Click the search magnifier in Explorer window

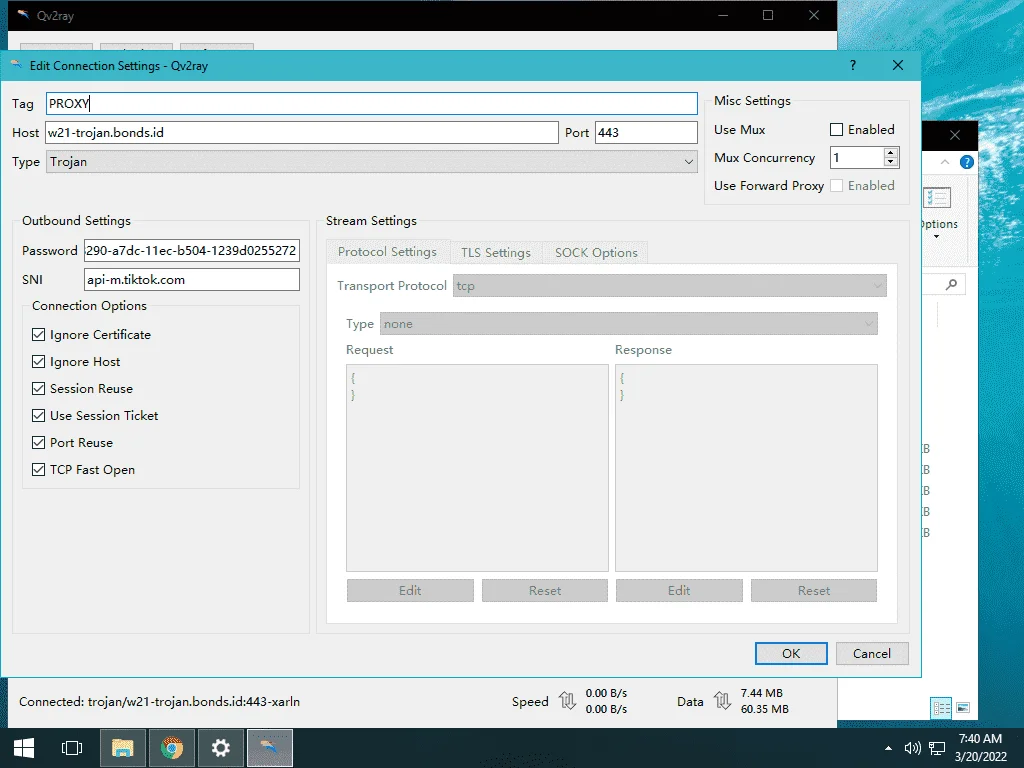952,284
